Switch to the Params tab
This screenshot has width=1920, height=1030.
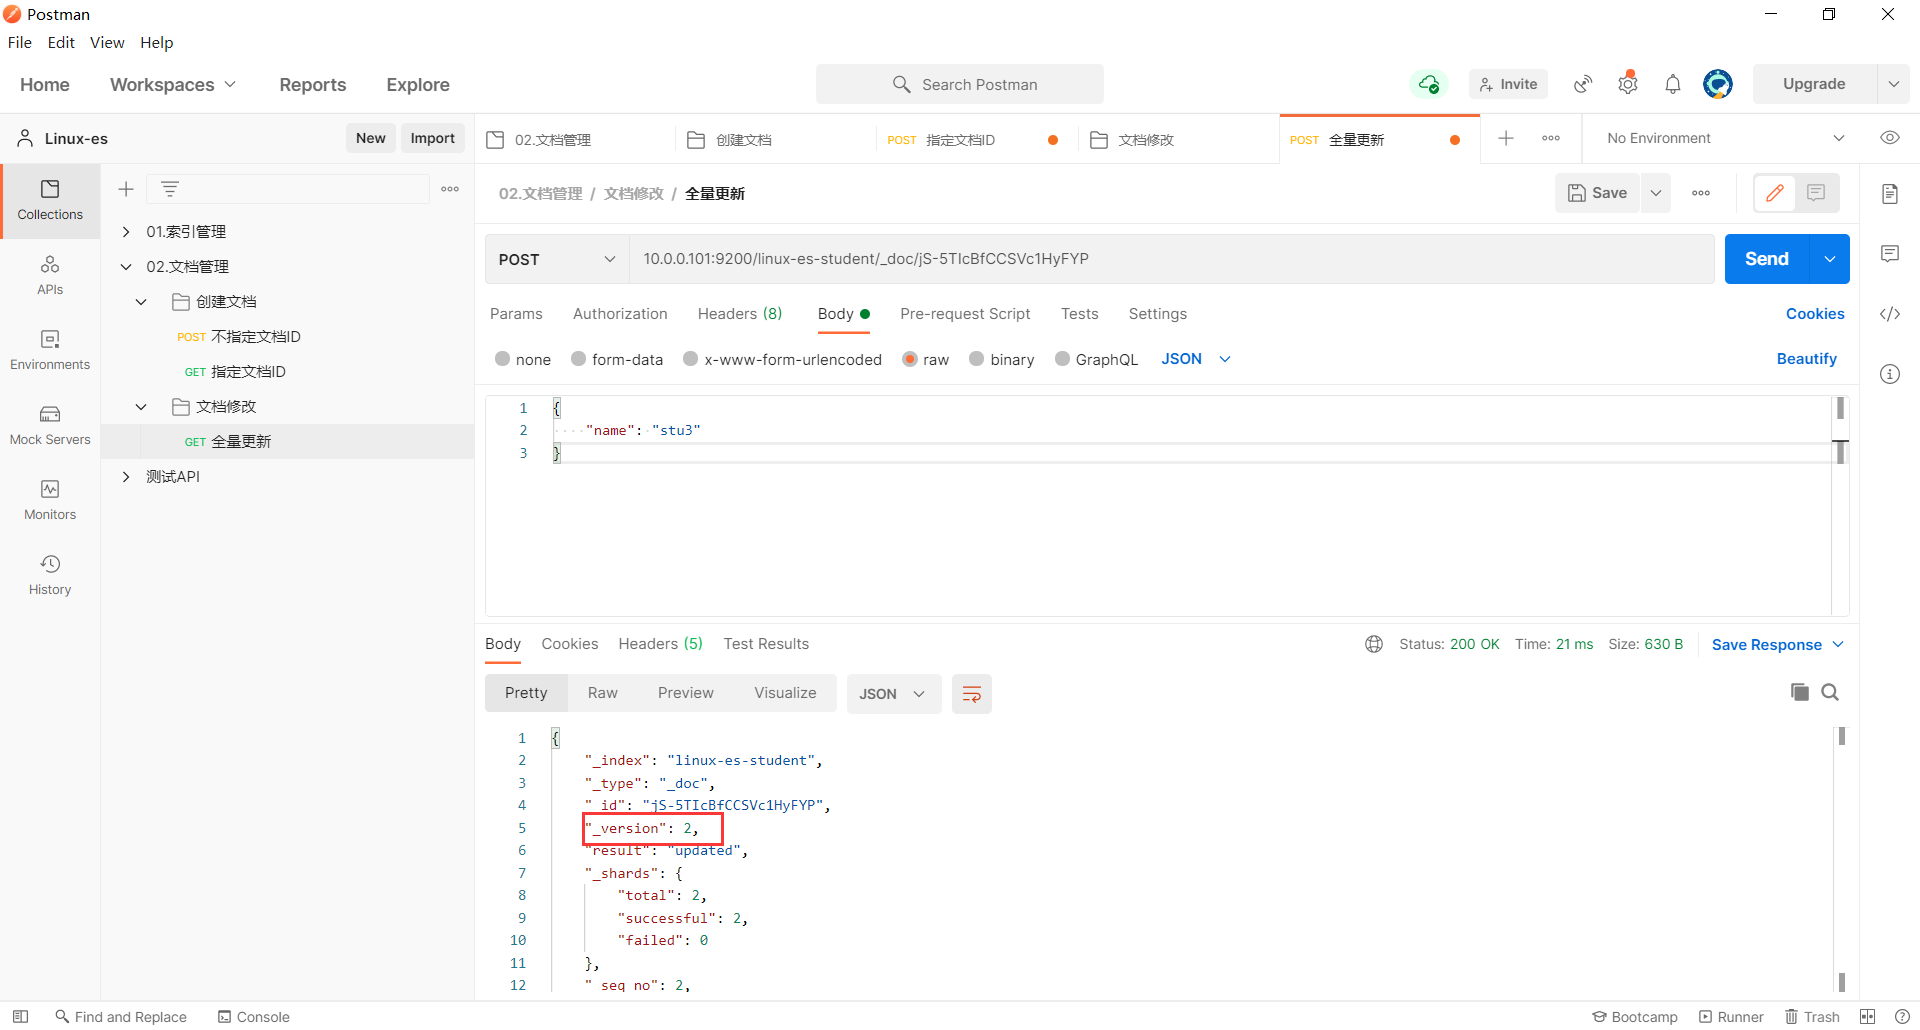516,314
